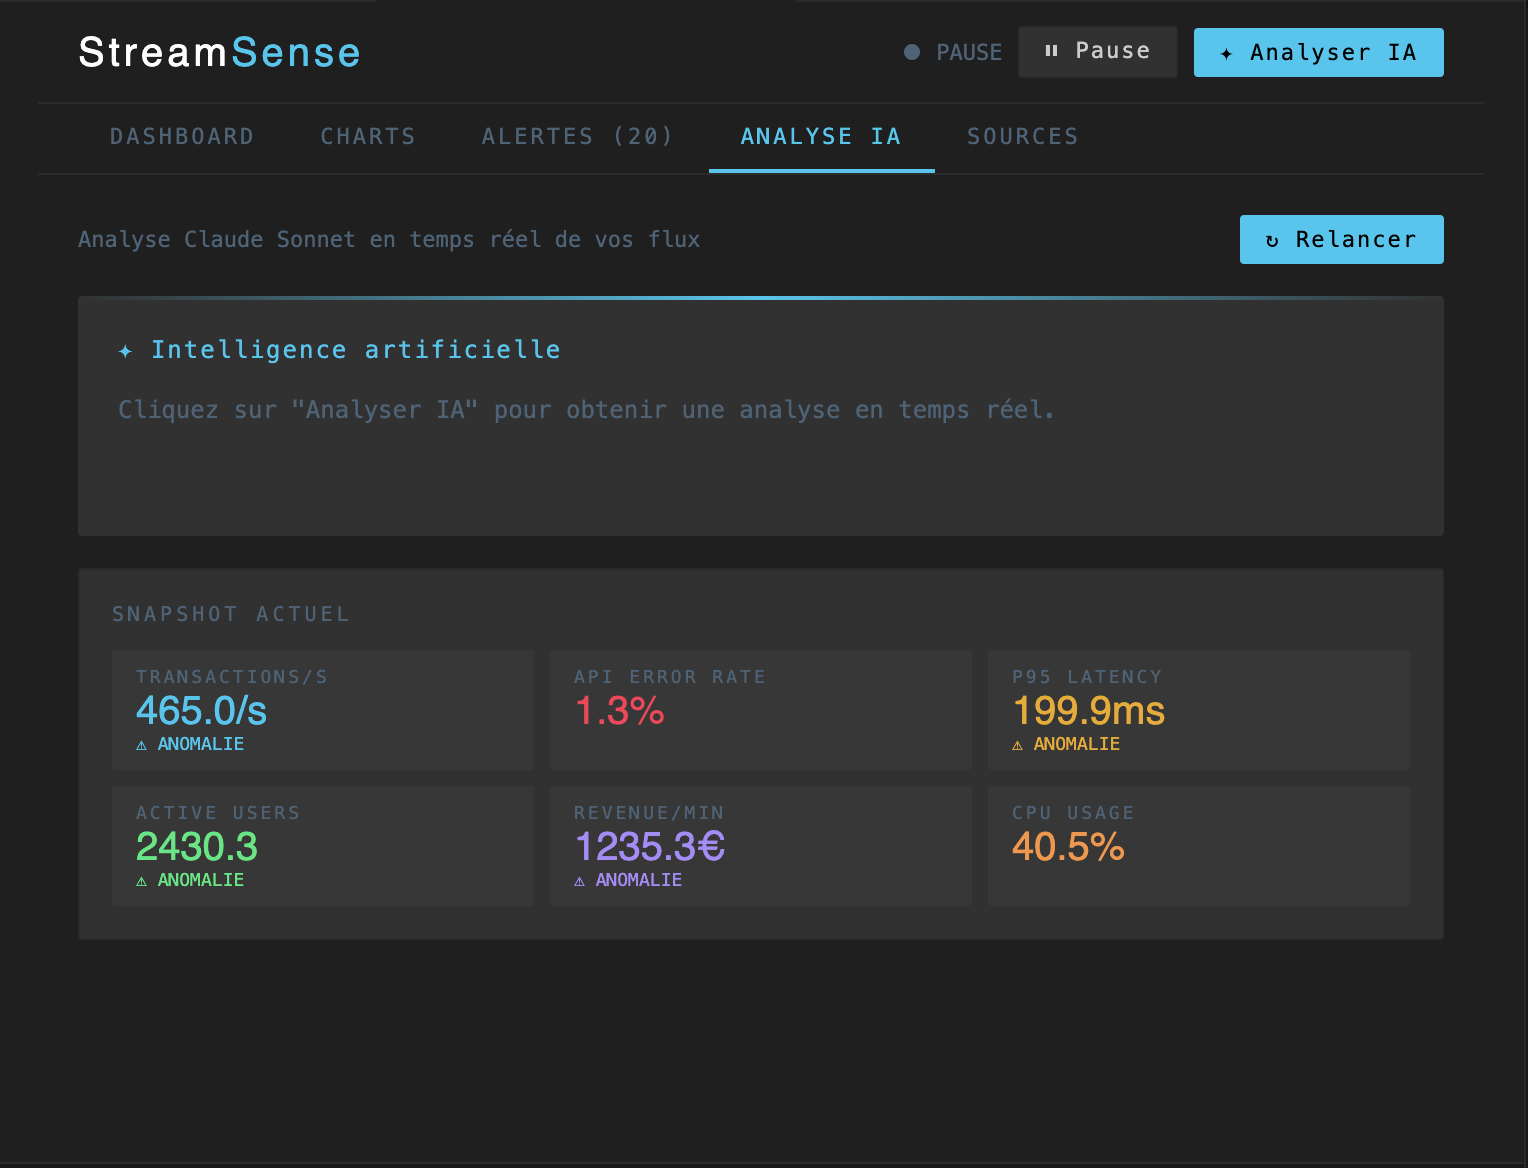The image size is (1528, 1168).
Task: Toggle the Analyser IA live analysis
Action: tap(1318, 52)
